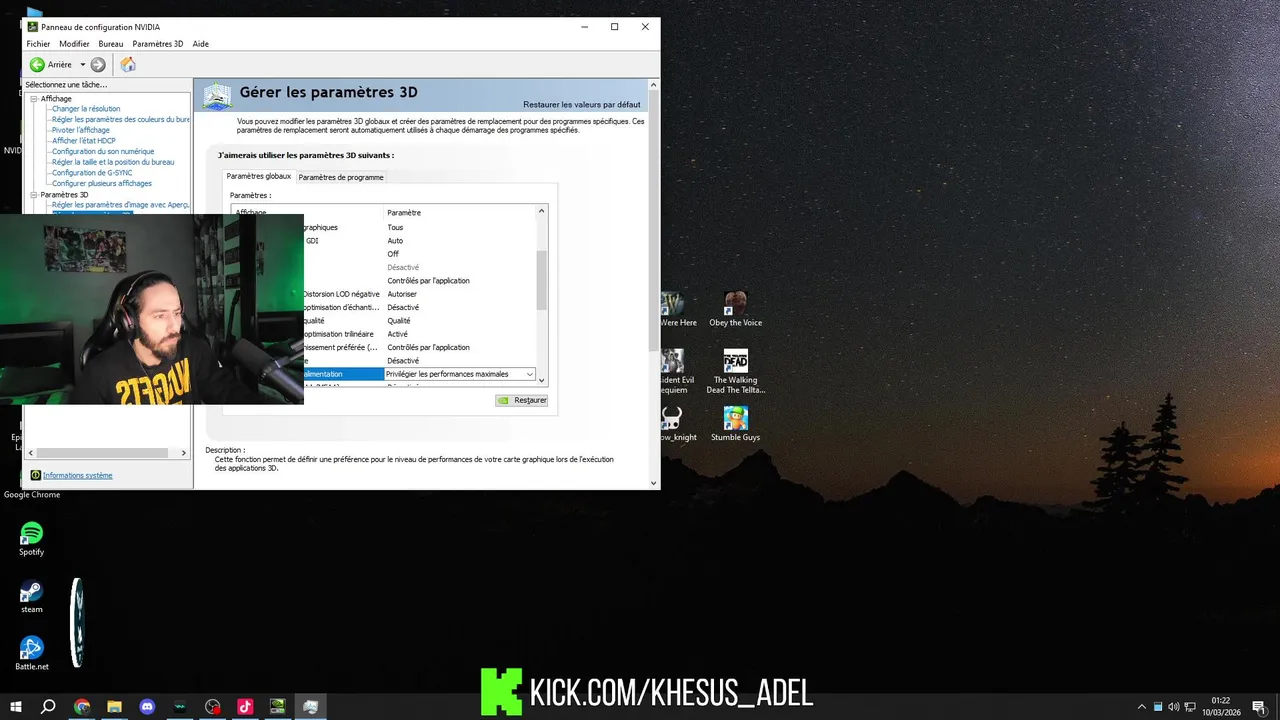1280x720 pixels.
Task: Open Configuration du son numérique
Action: (103, 151)
